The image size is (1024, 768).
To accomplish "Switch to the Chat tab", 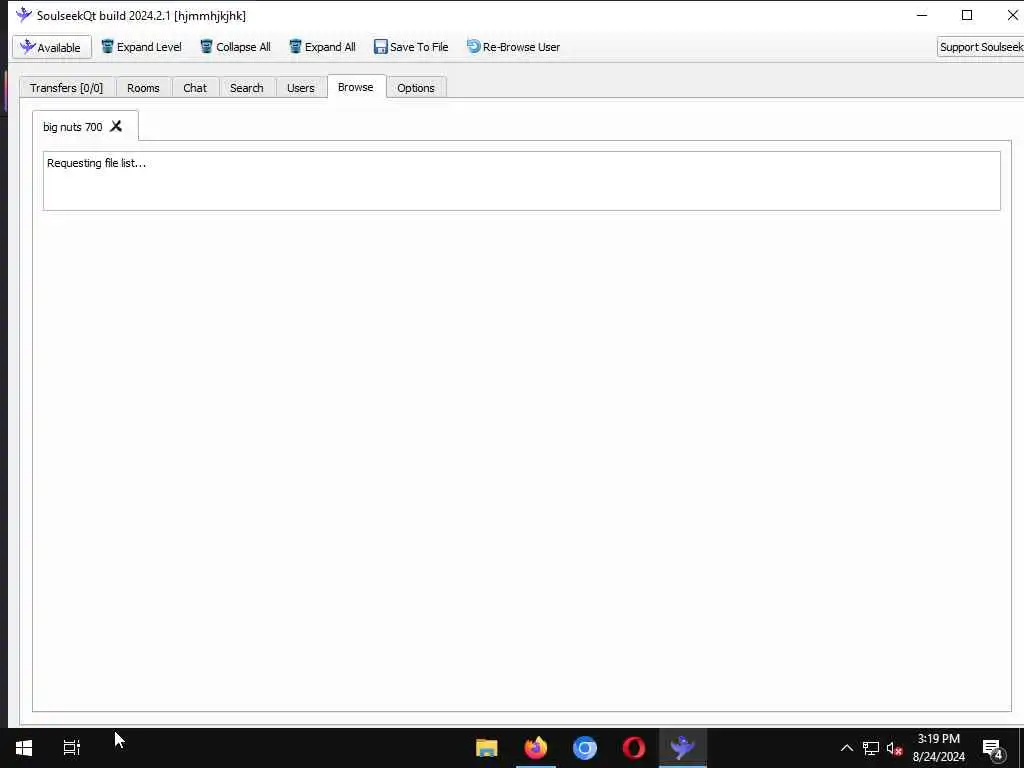I will (195, 88).
